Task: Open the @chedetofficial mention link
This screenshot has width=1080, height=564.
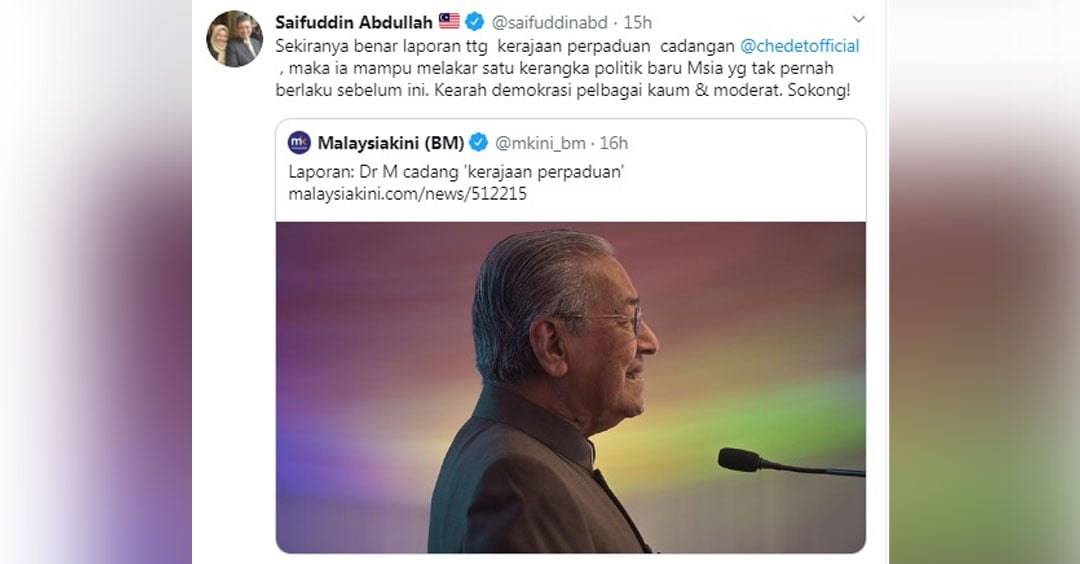Action: tap(800, 46)
